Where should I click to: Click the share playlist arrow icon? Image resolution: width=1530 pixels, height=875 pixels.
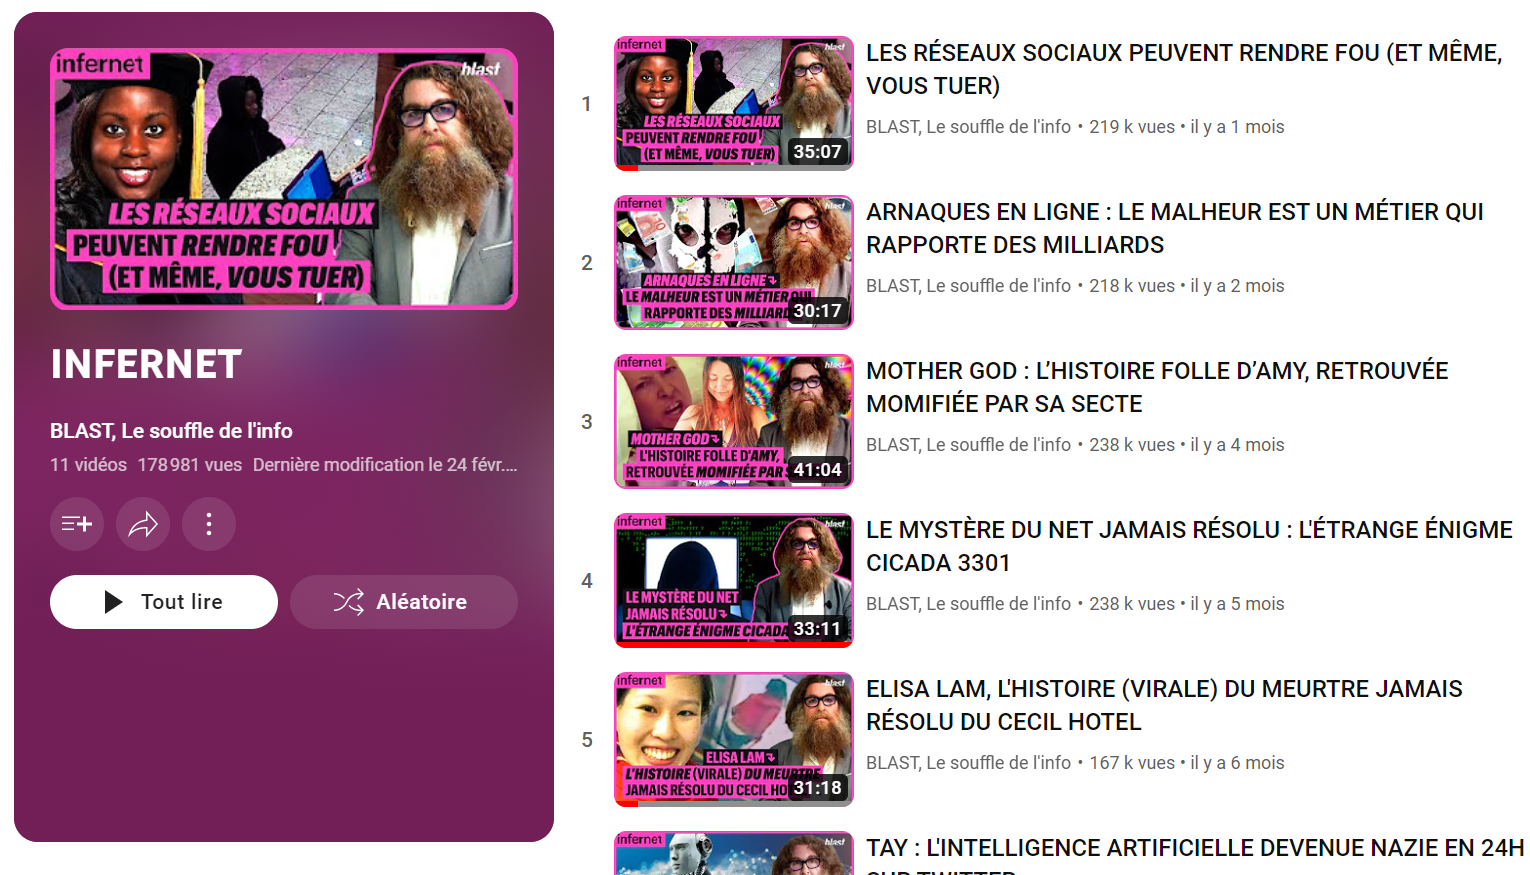click(x=143, y=524)
